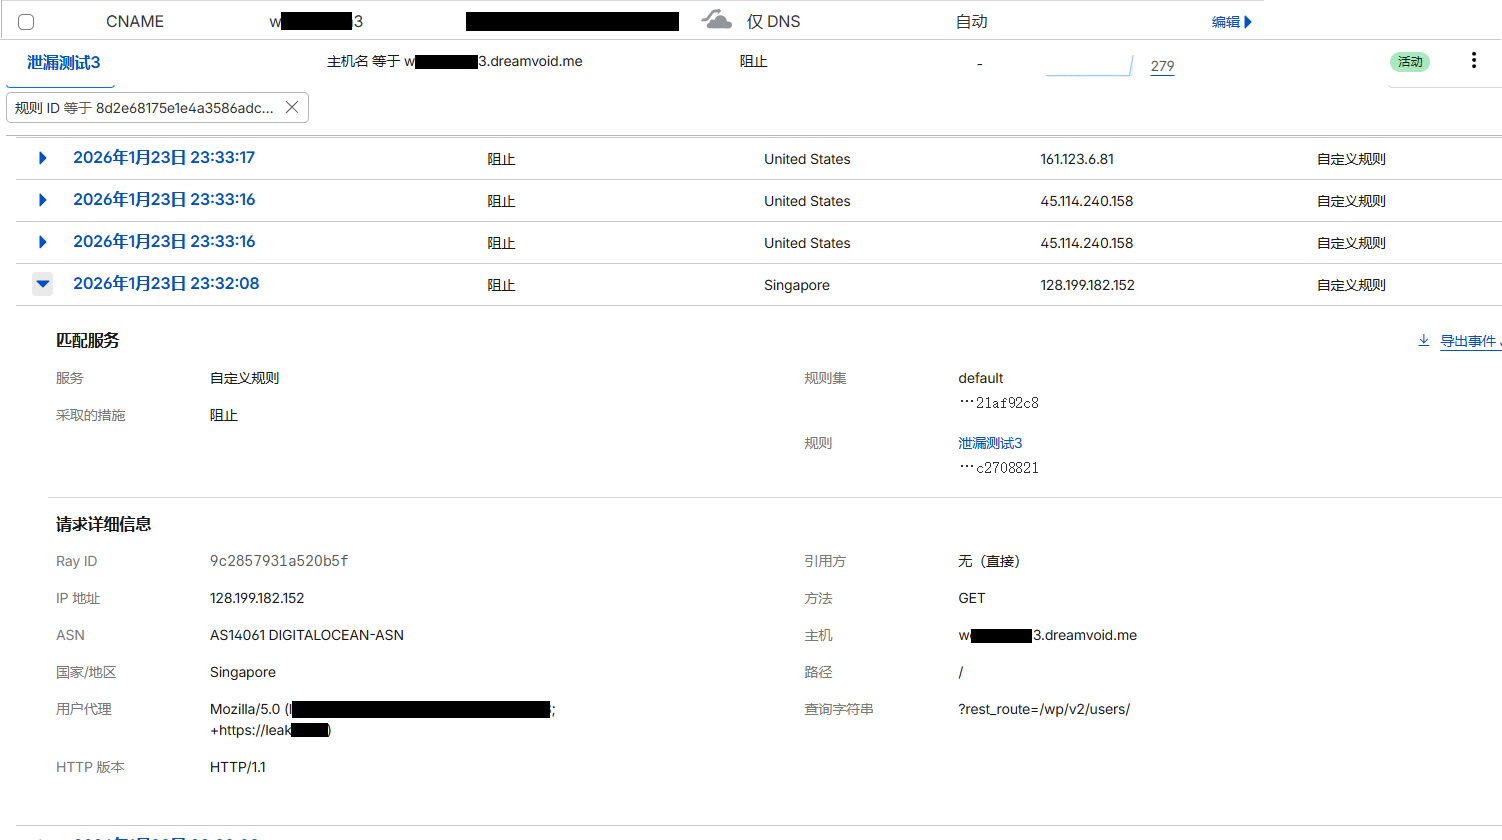Click the grey cloud DNS-only icon
The width and height of the screenshot is (1502, 840).
716,20
